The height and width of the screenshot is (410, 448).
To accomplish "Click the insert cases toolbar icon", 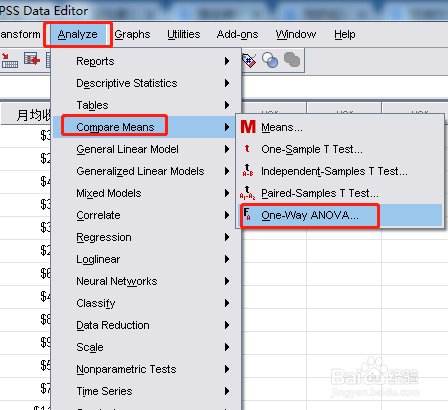I will point(10,61).
